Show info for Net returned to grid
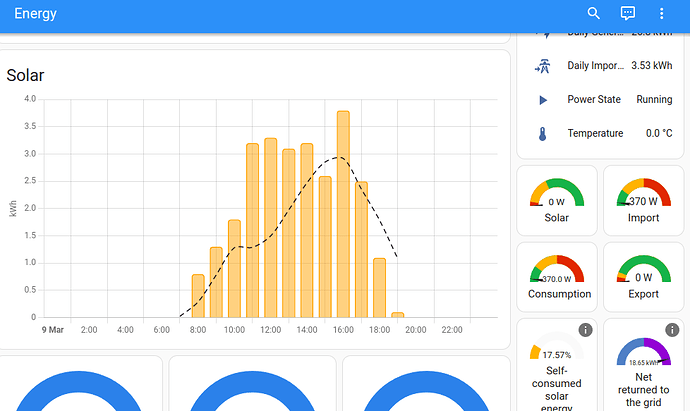 click(x=672, y=330)
